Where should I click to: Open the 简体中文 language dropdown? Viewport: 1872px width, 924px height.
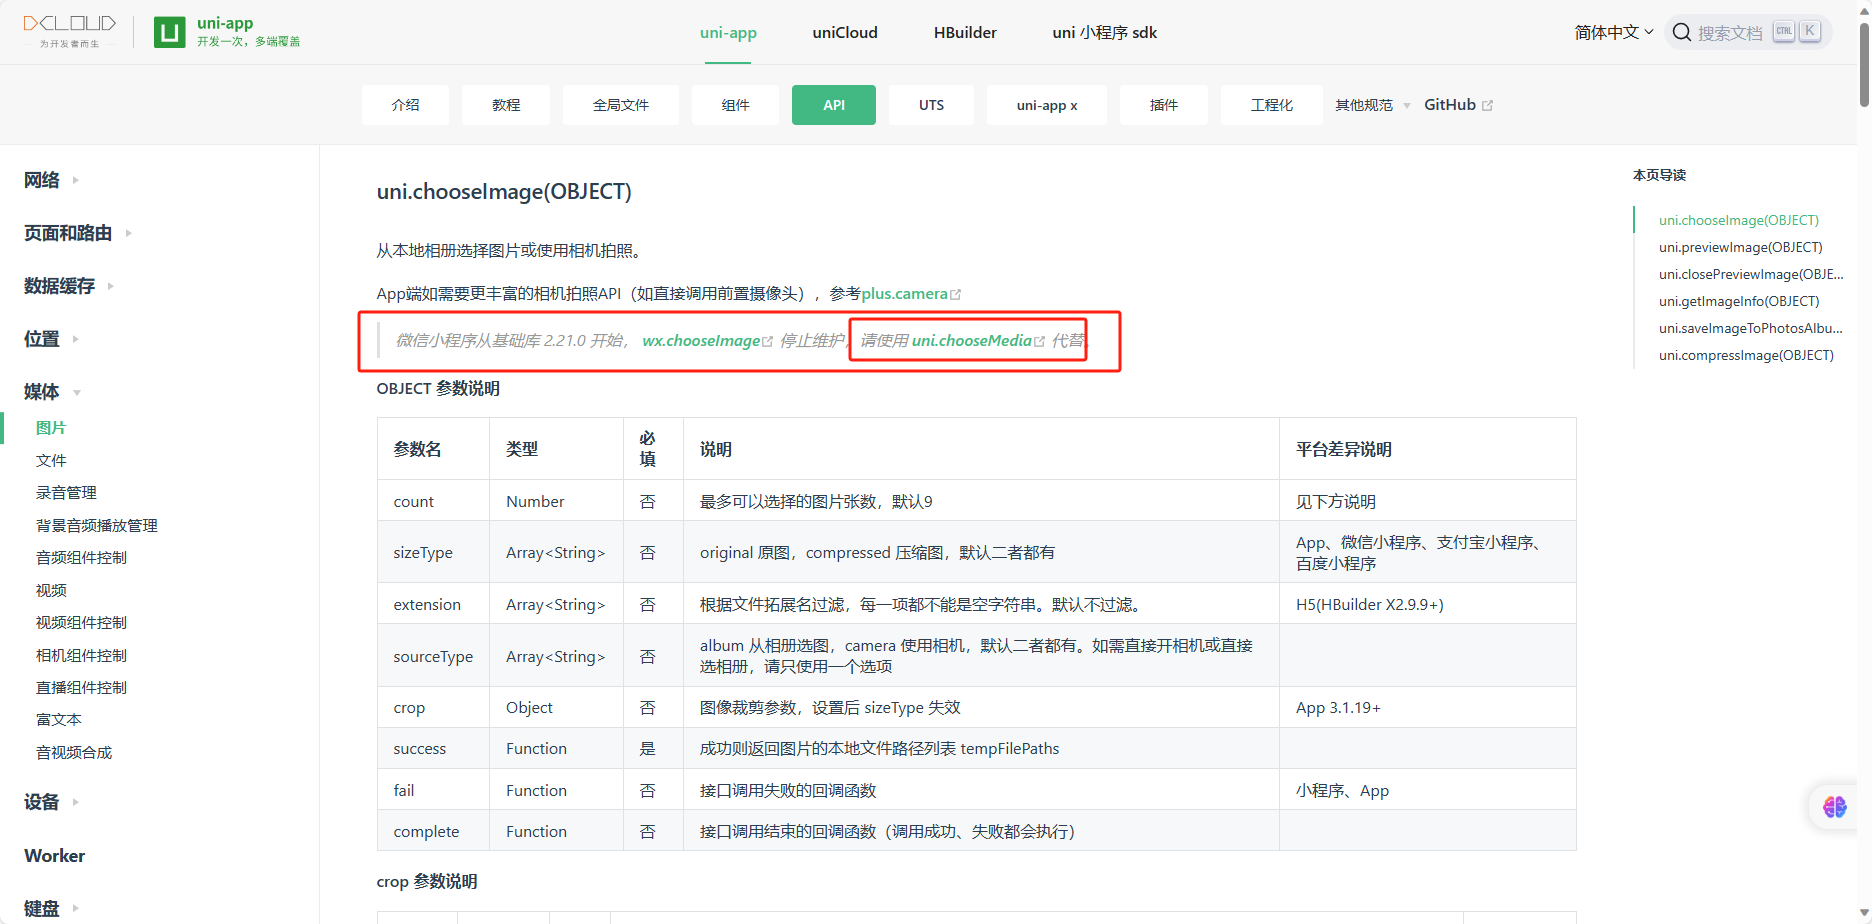pos(1613,32)
